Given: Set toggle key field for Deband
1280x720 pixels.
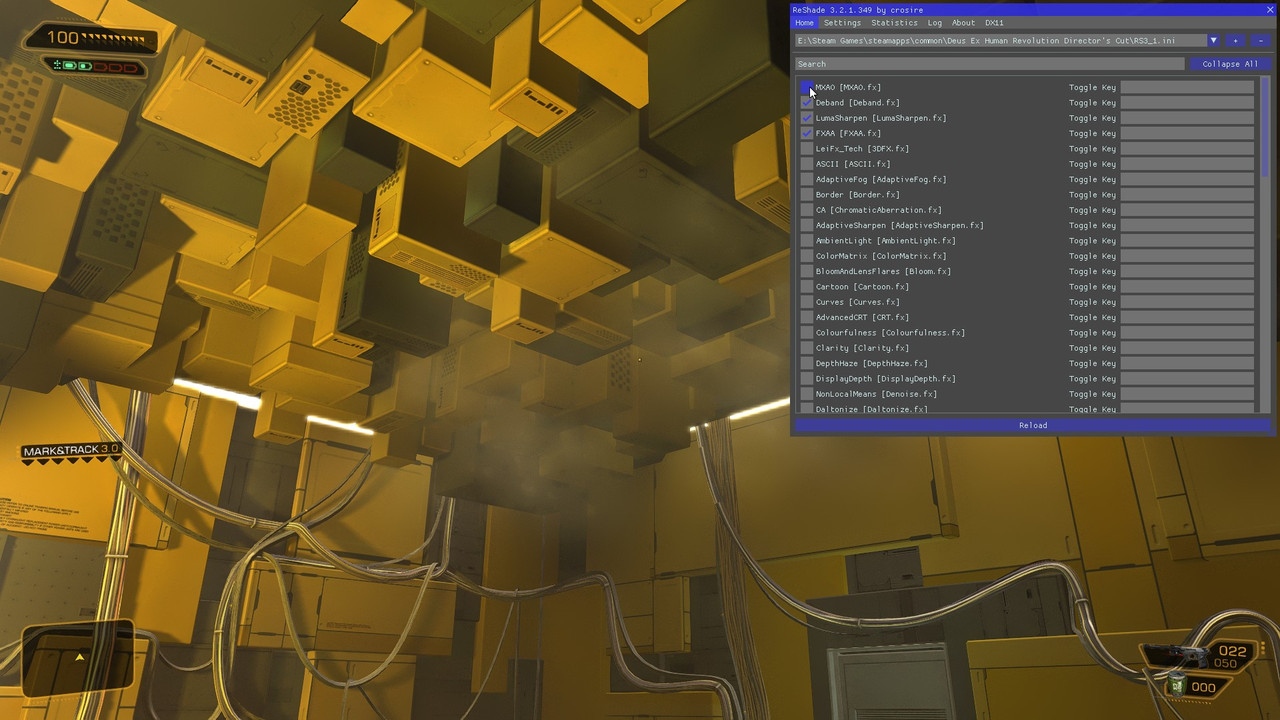Looking at the screenshot, I should 1187,103.
